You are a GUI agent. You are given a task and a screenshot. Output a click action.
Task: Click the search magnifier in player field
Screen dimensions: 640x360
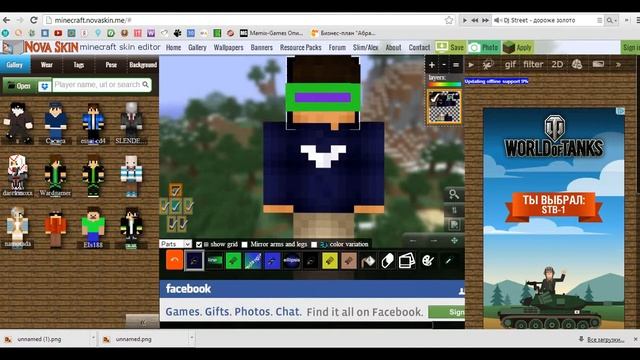pos(145,84)
